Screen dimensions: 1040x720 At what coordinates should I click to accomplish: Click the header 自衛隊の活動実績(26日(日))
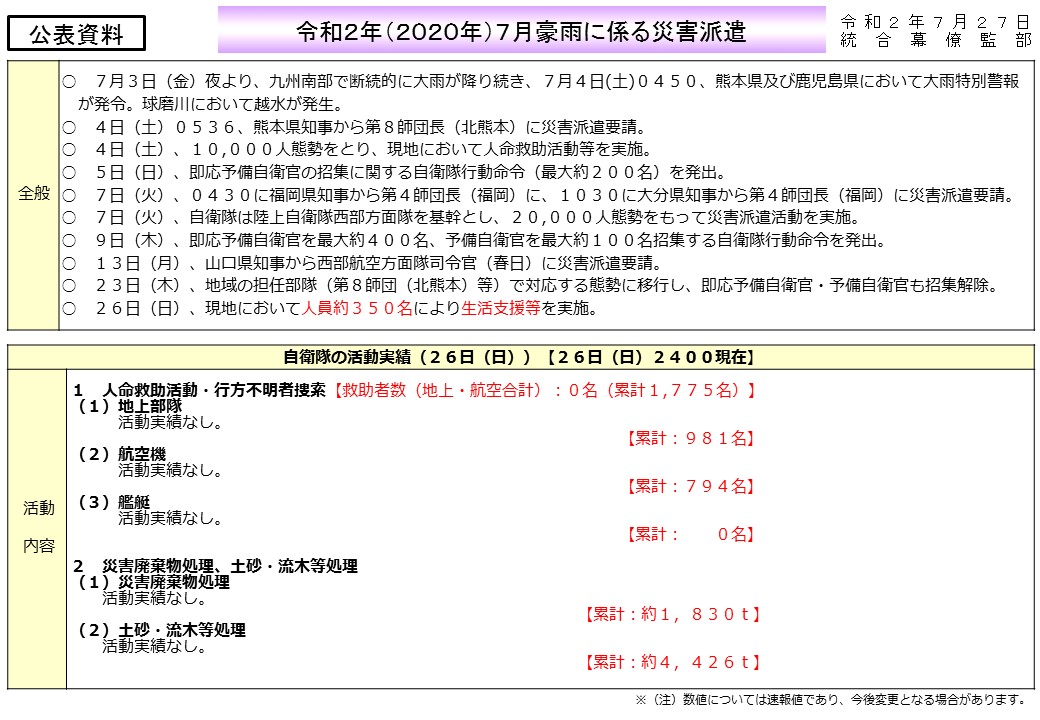519,357
